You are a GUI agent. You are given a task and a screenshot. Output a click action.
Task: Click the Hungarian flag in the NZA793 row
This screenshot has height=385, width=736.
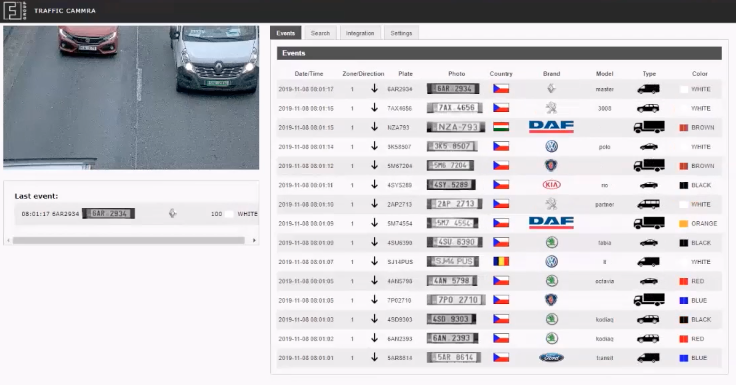pos(501,127)
